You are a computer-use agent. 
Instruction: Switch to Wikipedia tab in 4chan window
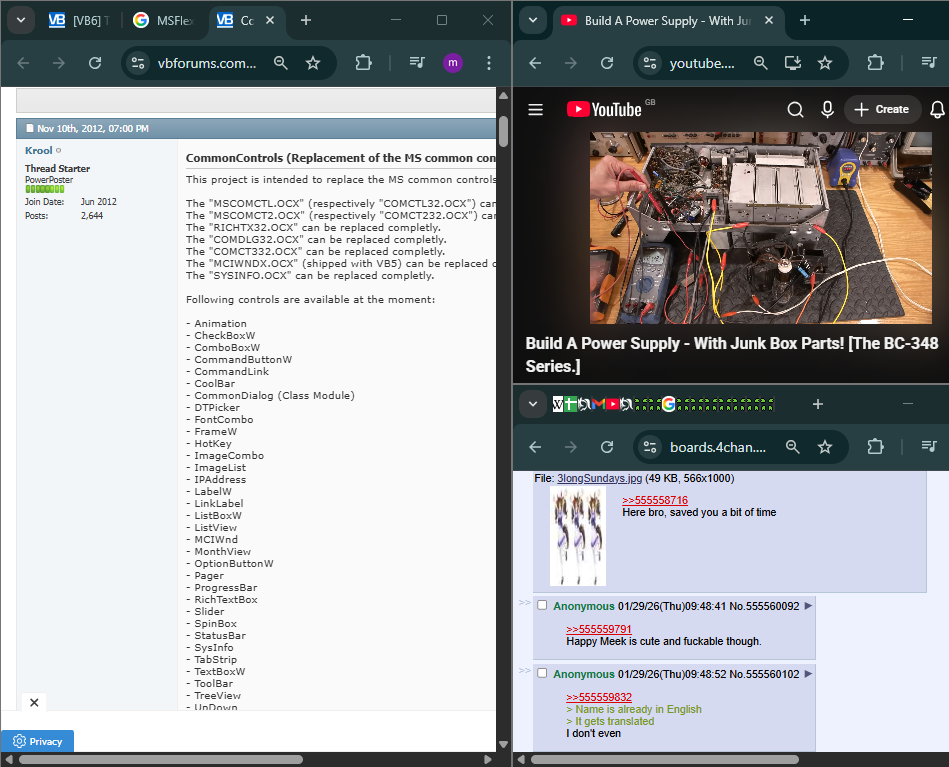[558, 404]
